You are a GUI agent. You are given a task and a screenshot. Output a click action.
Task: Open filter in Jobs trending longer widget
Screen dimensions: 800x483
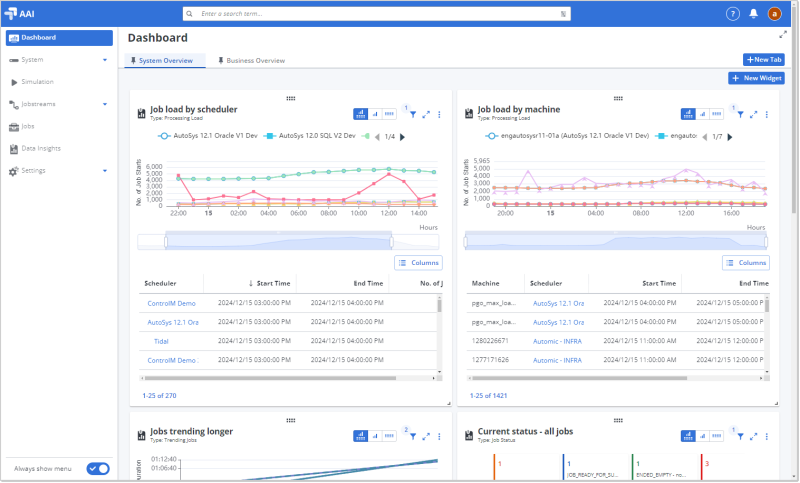pos(413,436)
